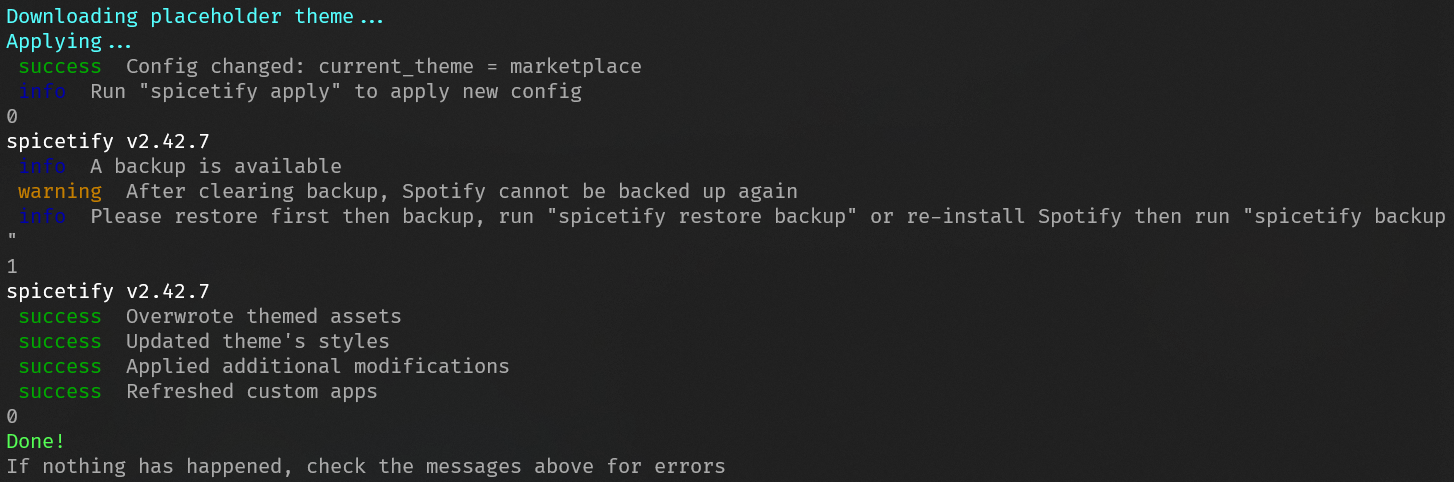Click the "Downloading placeholder theme..." line
1454x482 pixels.
tap(196, 17)
